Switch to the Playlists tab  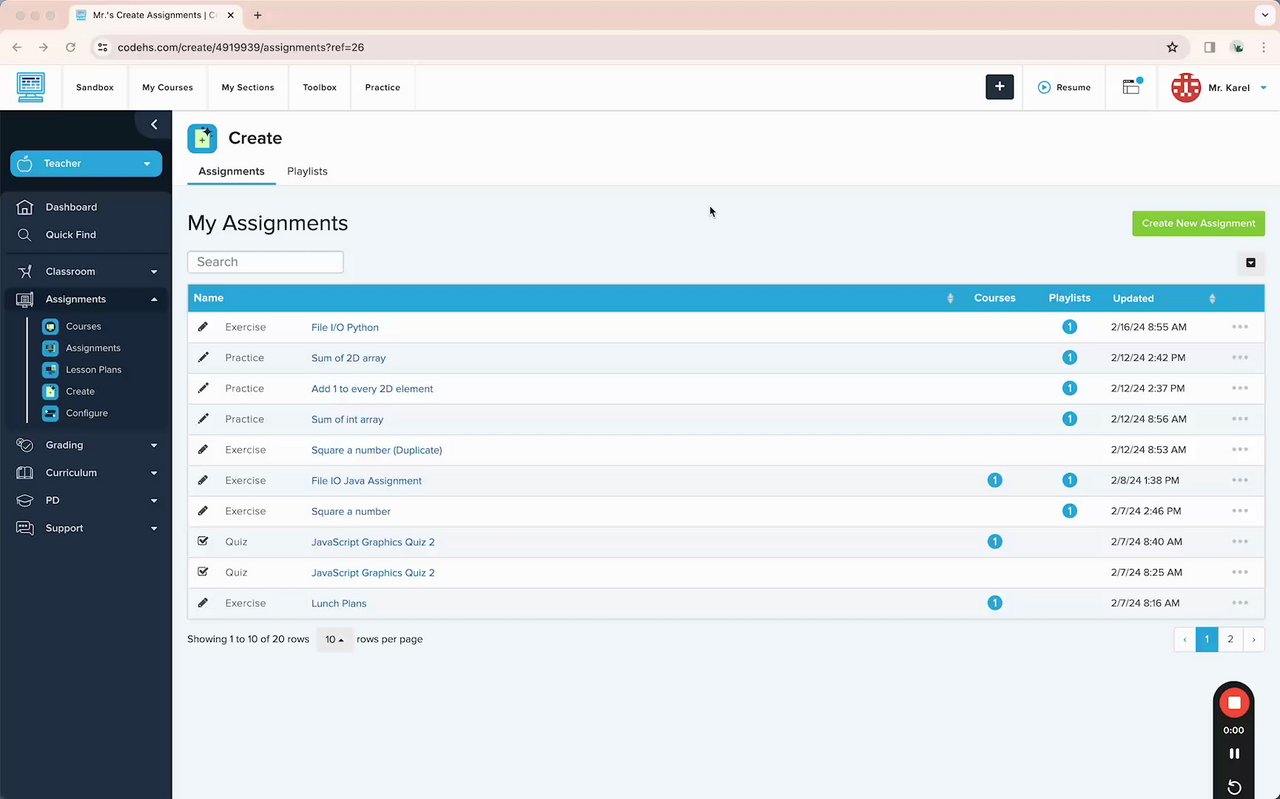pyautogui.click(x=307, y=171)
